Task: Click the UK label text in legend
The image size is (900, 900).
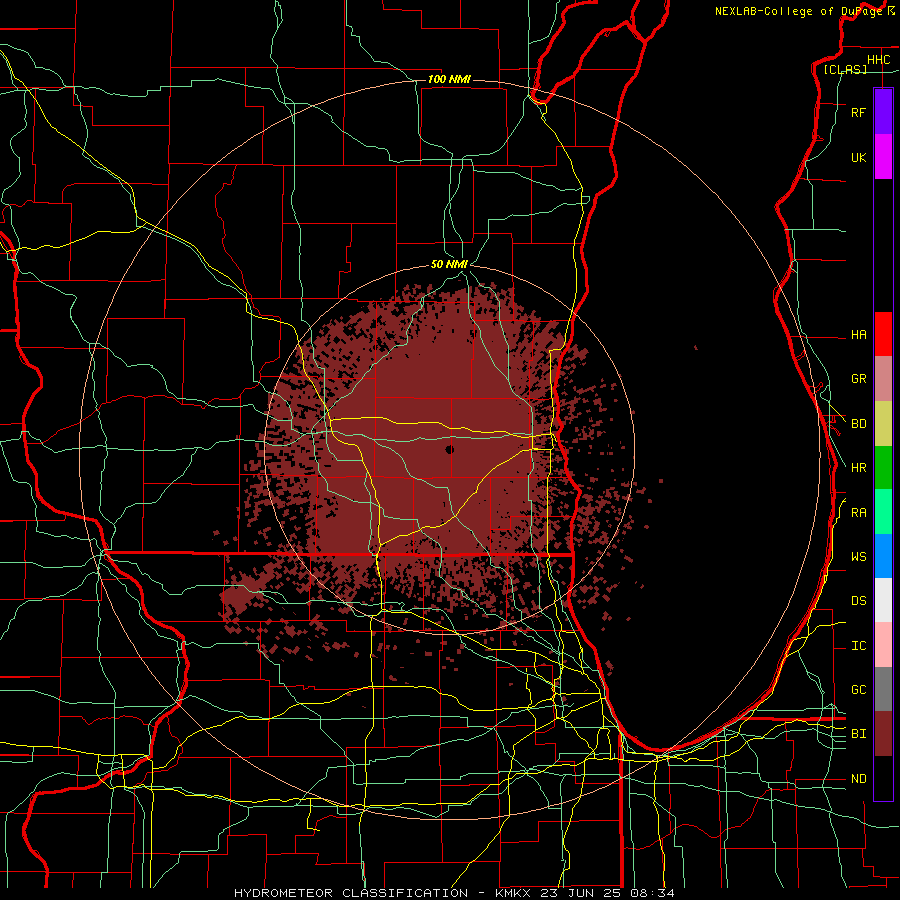Action: pyautogui.click(x=858, y=157)
